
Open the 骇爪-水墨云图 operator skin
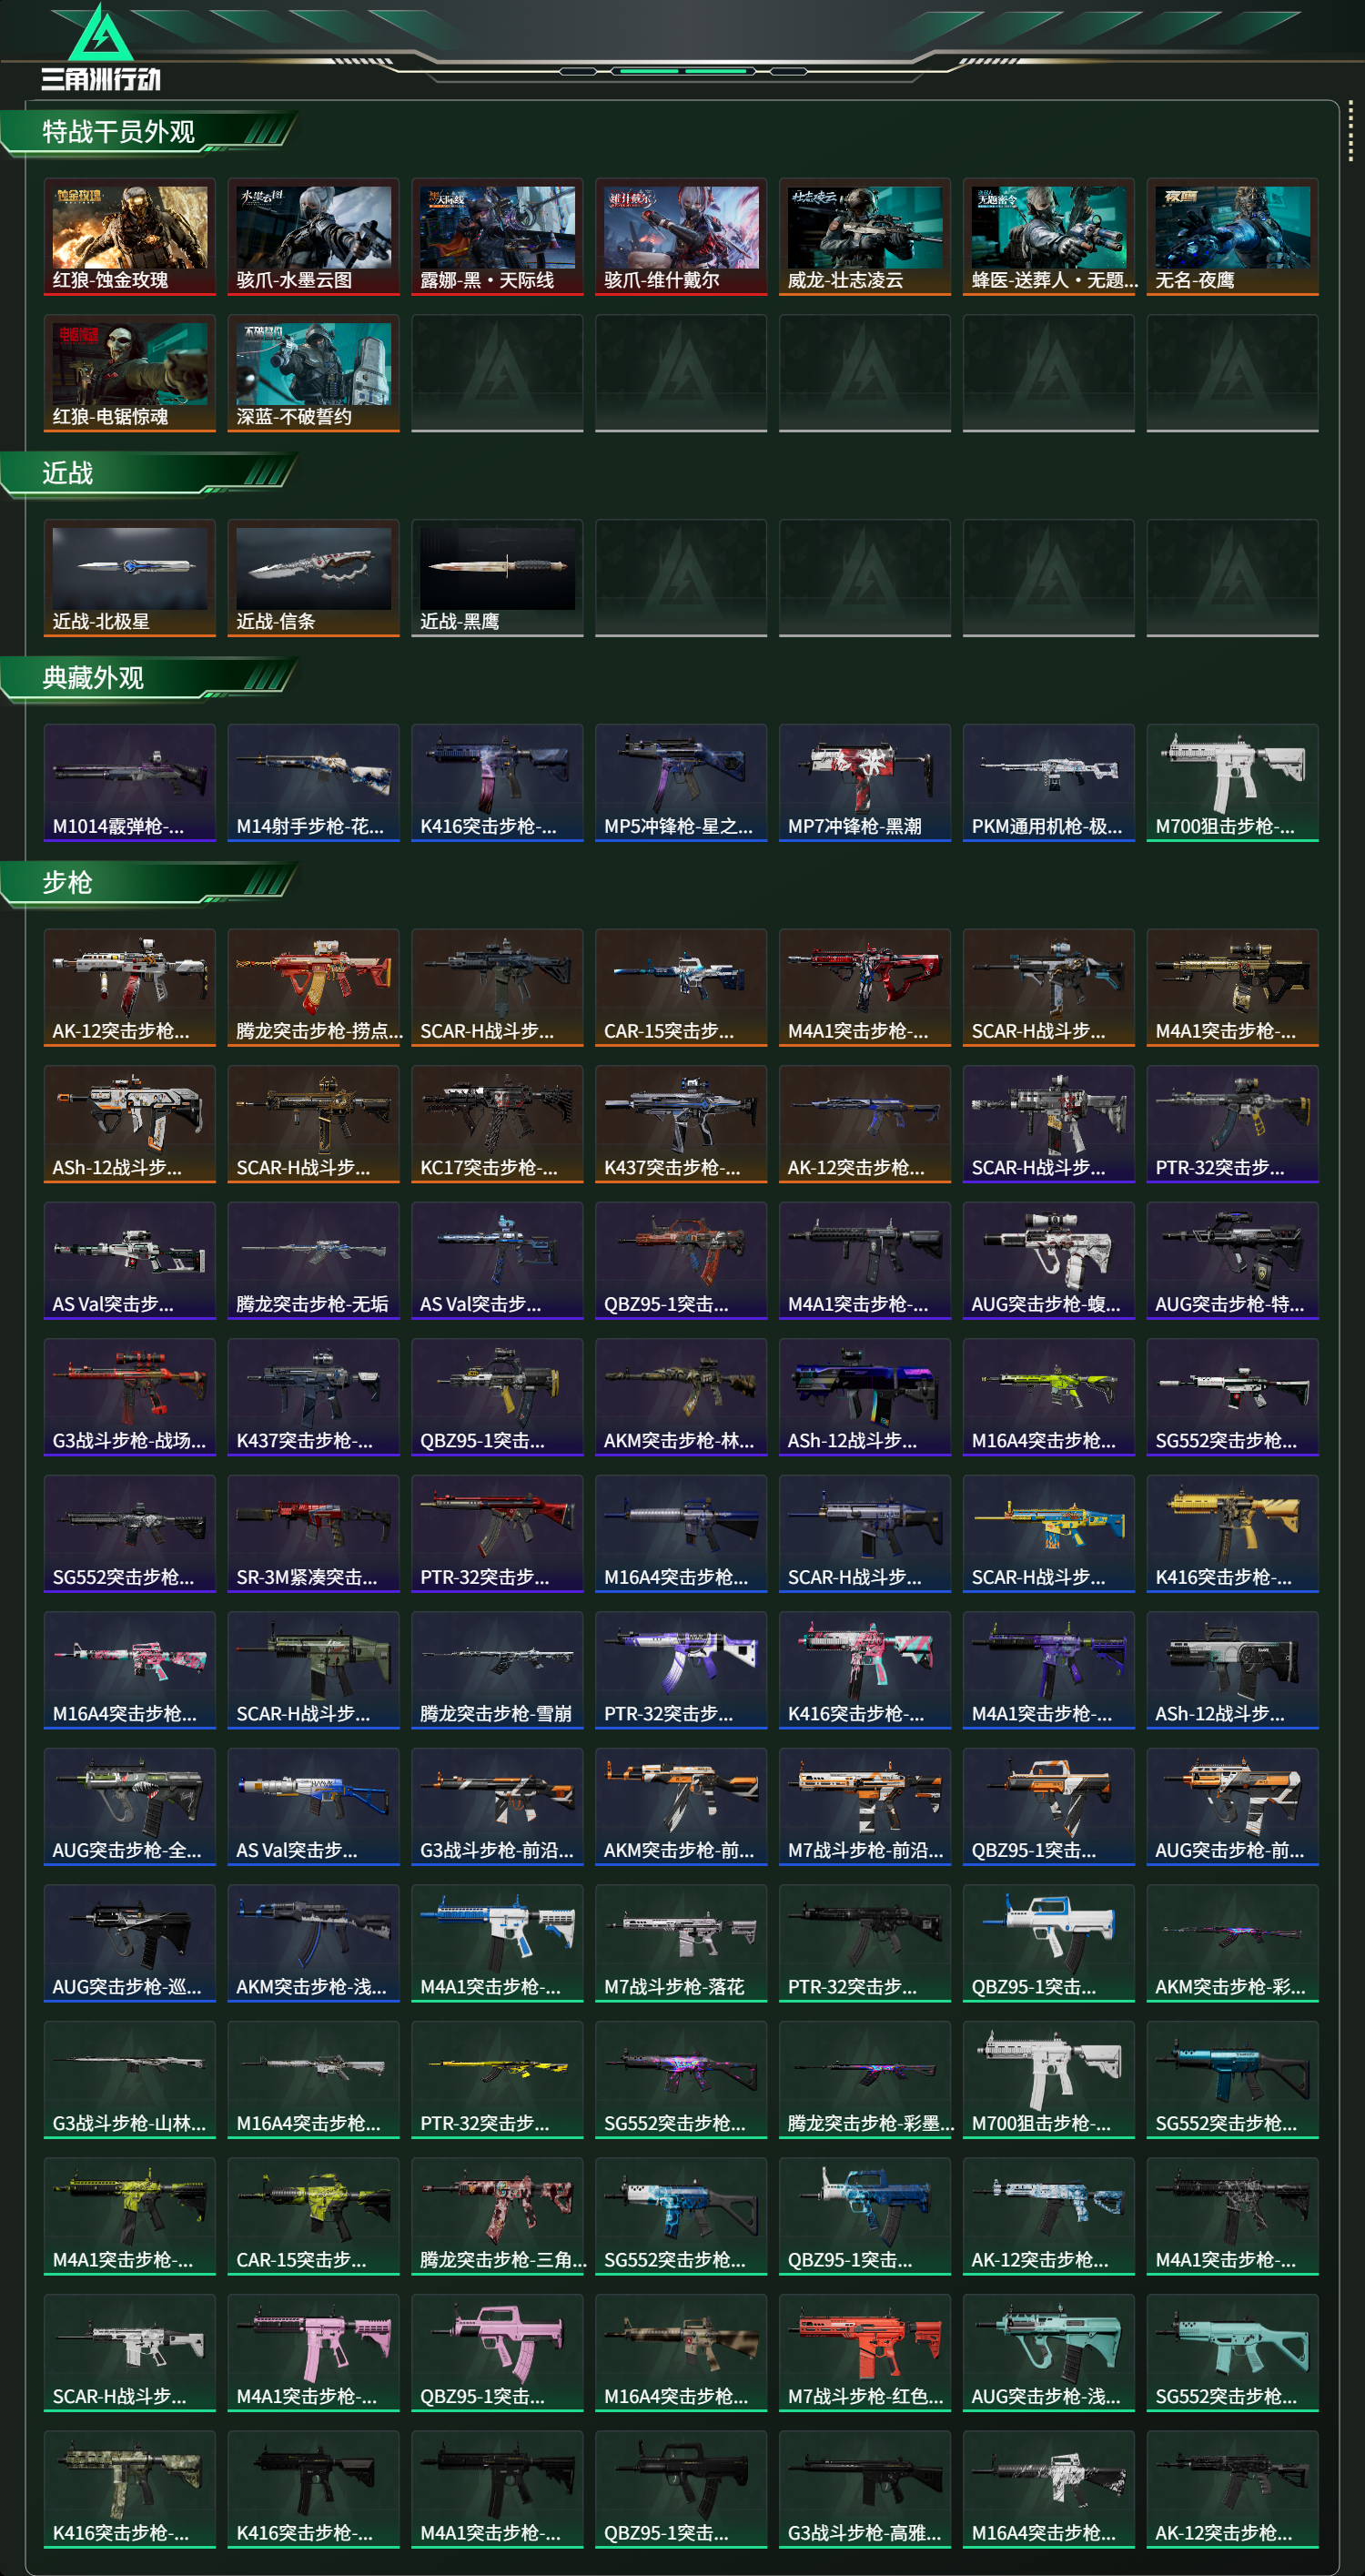[x=313, y=237]
